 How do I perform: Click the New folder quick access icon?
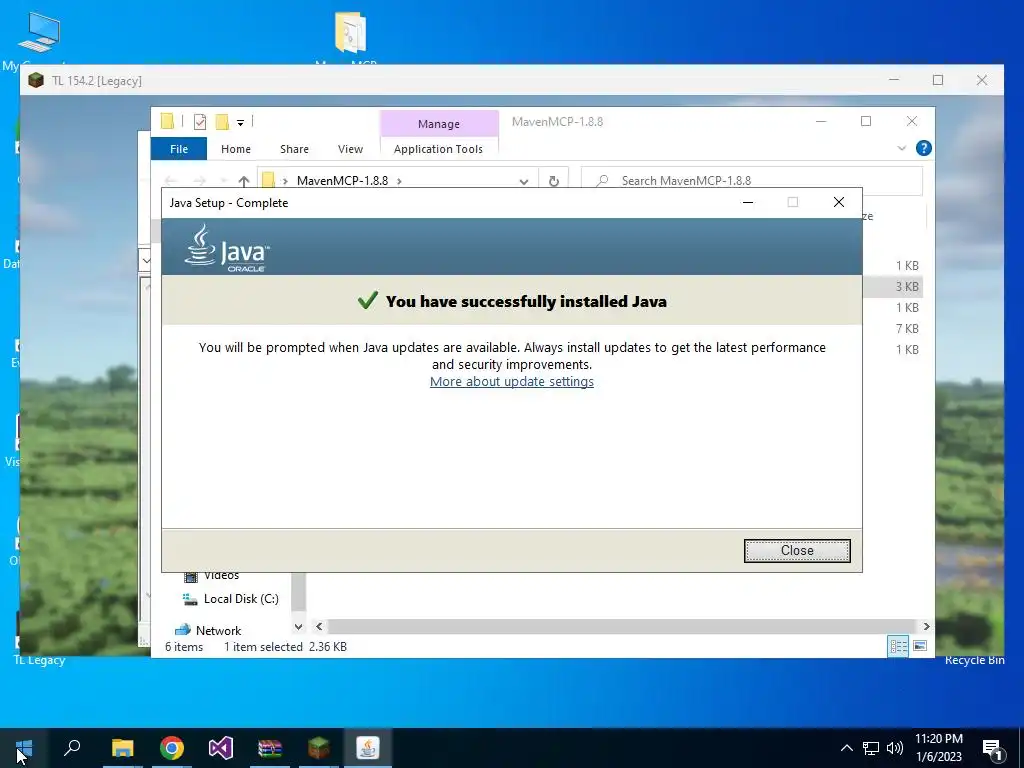(222, 121)
